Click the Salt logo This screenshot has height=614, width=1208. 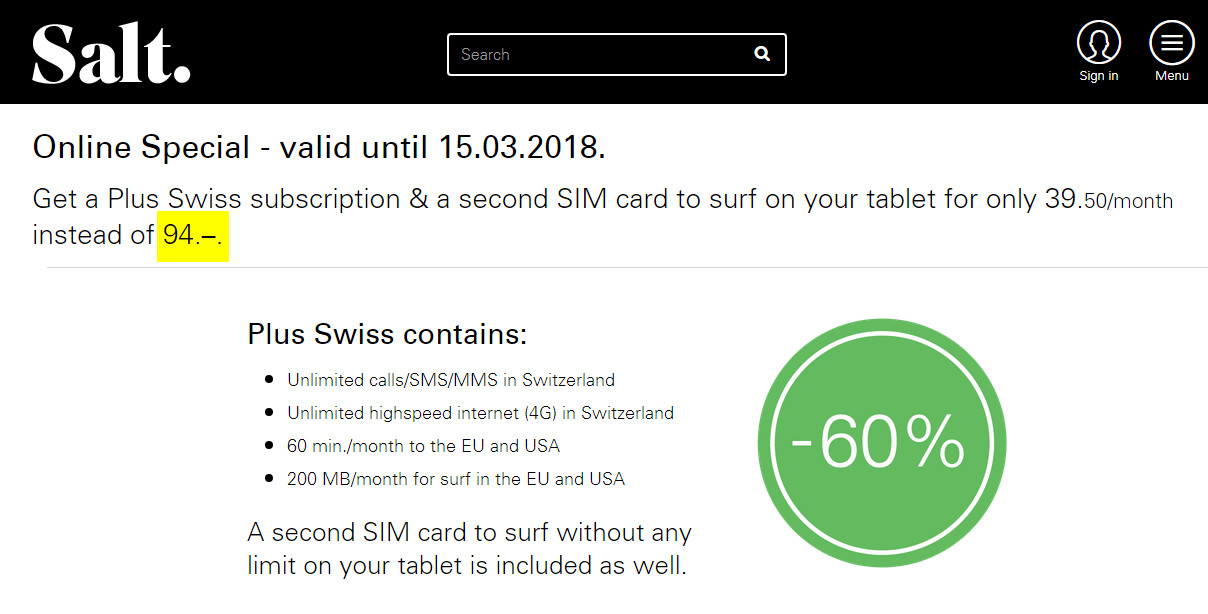pyautogui.click(x=111, y=54)
